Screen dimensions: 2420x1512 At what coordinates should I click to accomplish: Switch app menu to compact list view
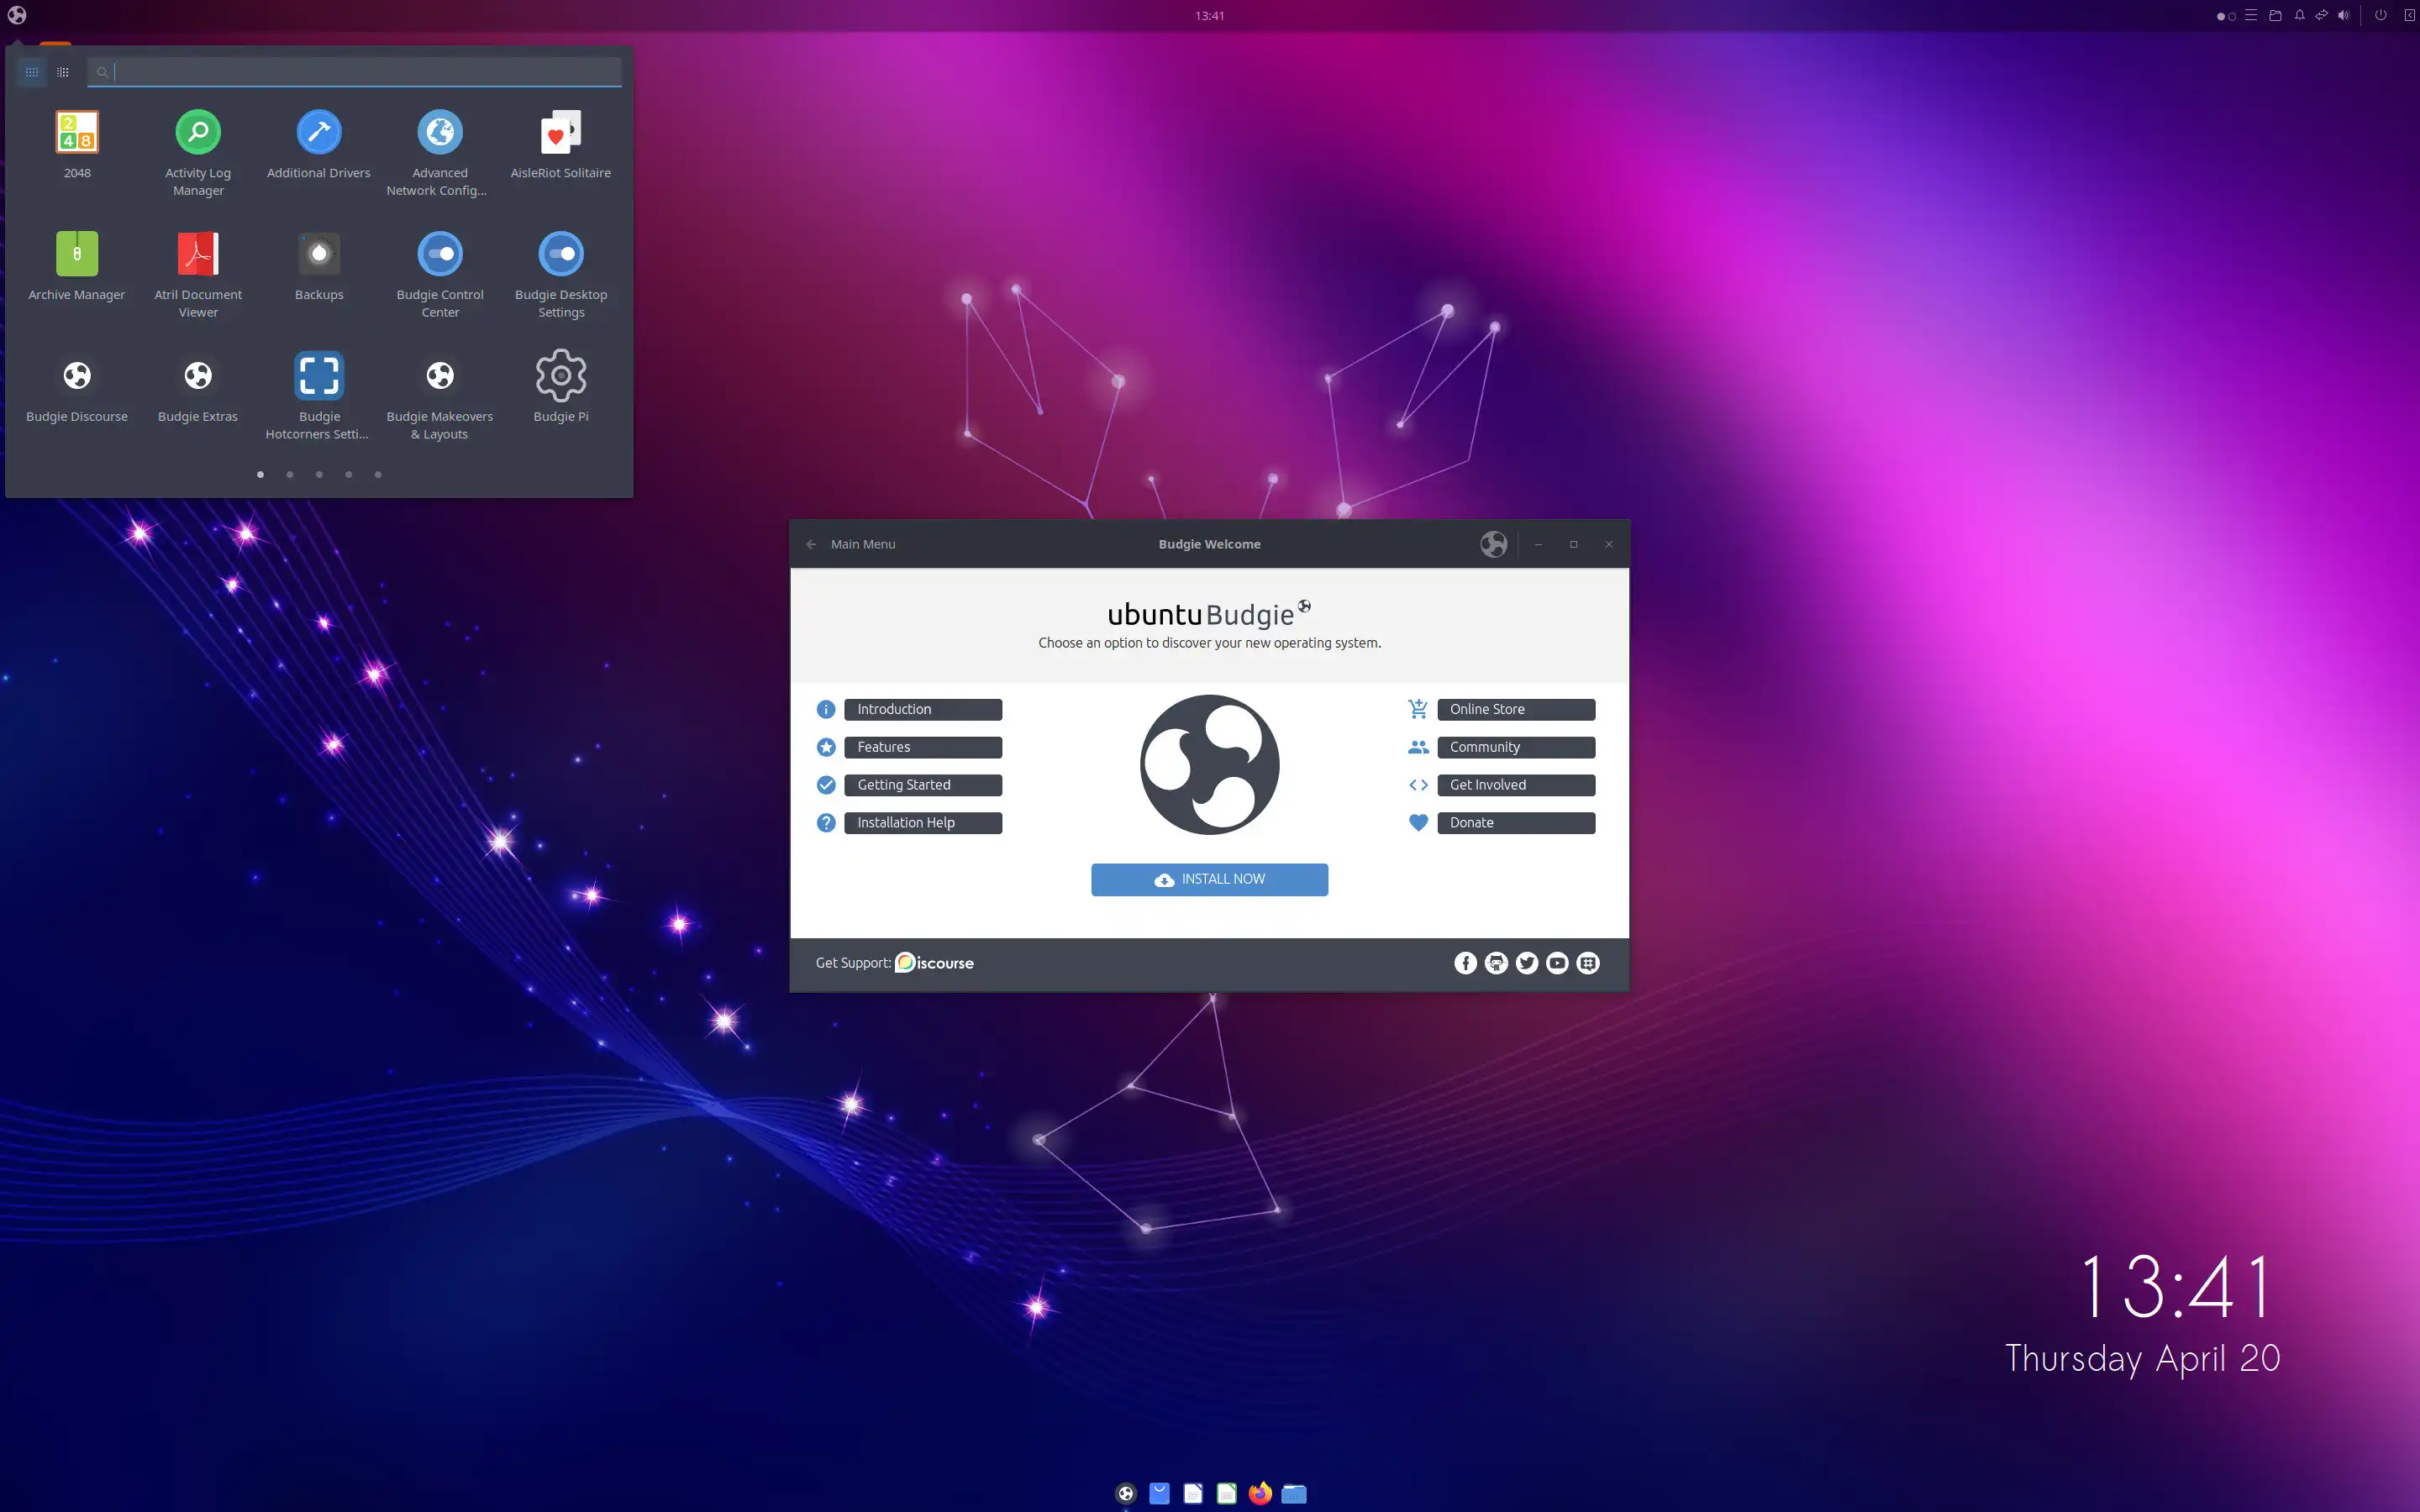[x=63, y=72]
